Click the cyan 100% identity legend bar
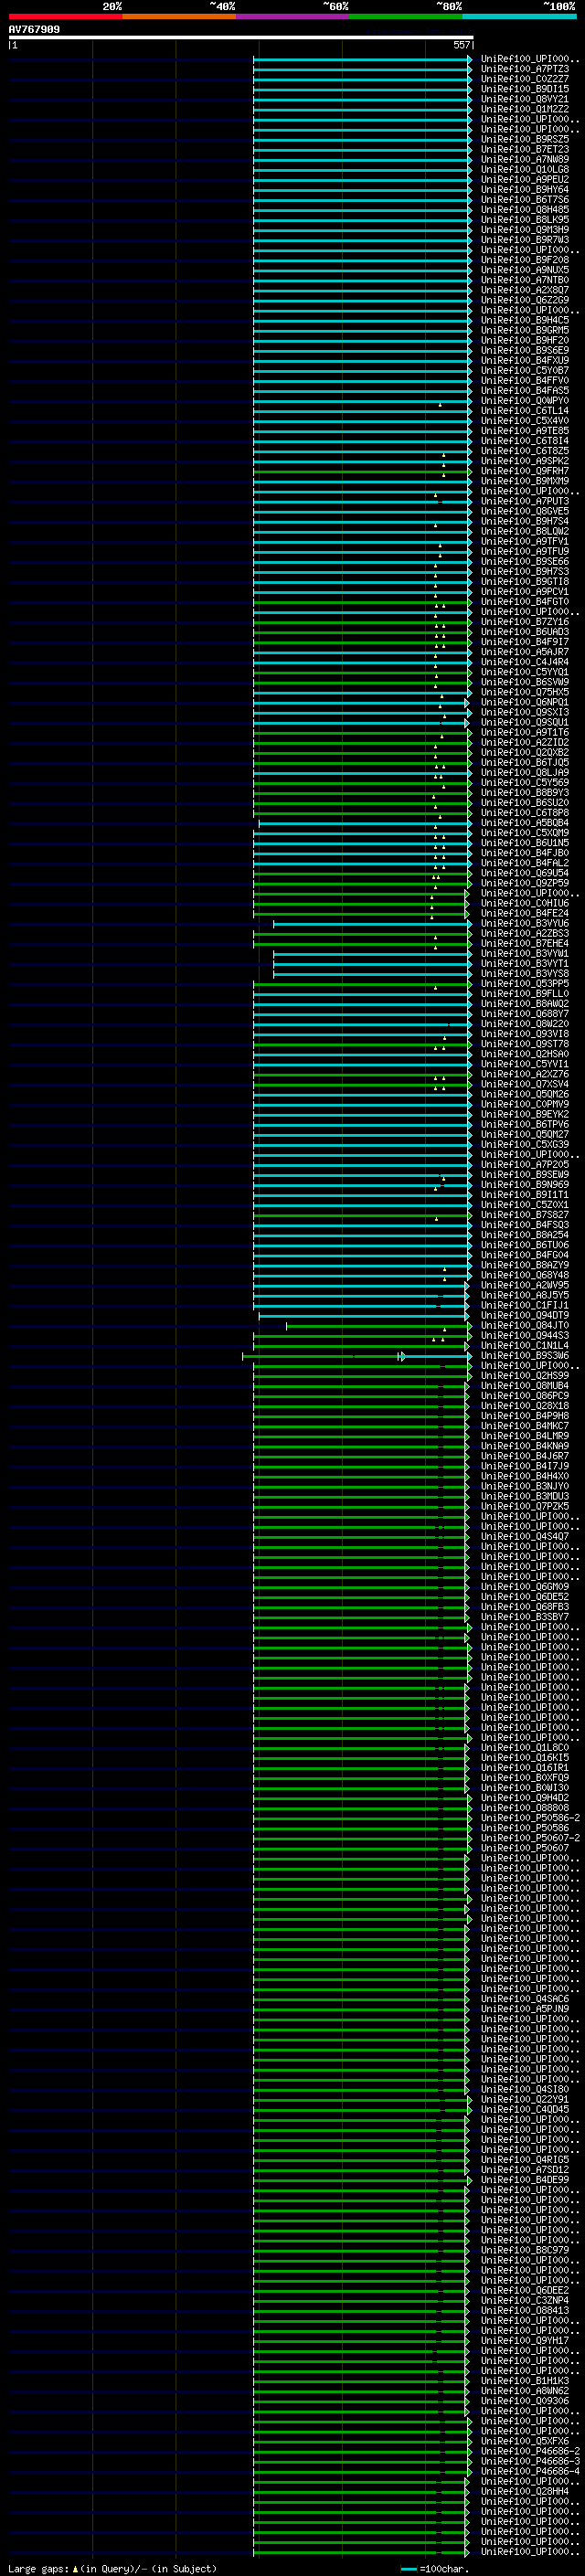This screenshot has width=585, height=2576. pos(519,16)
